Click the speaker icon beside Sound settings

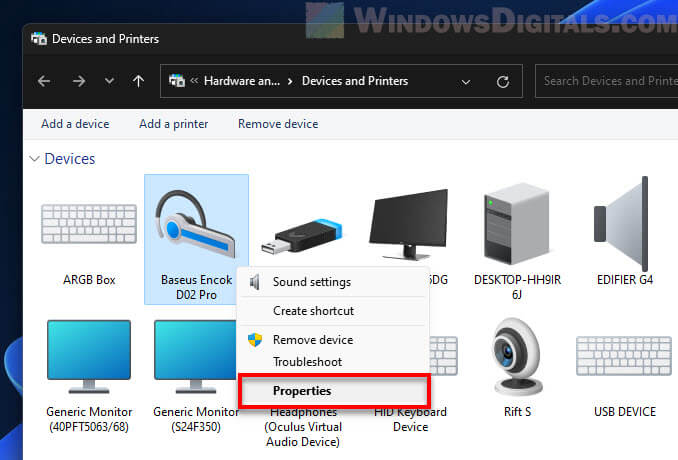[x=255, y=282]
